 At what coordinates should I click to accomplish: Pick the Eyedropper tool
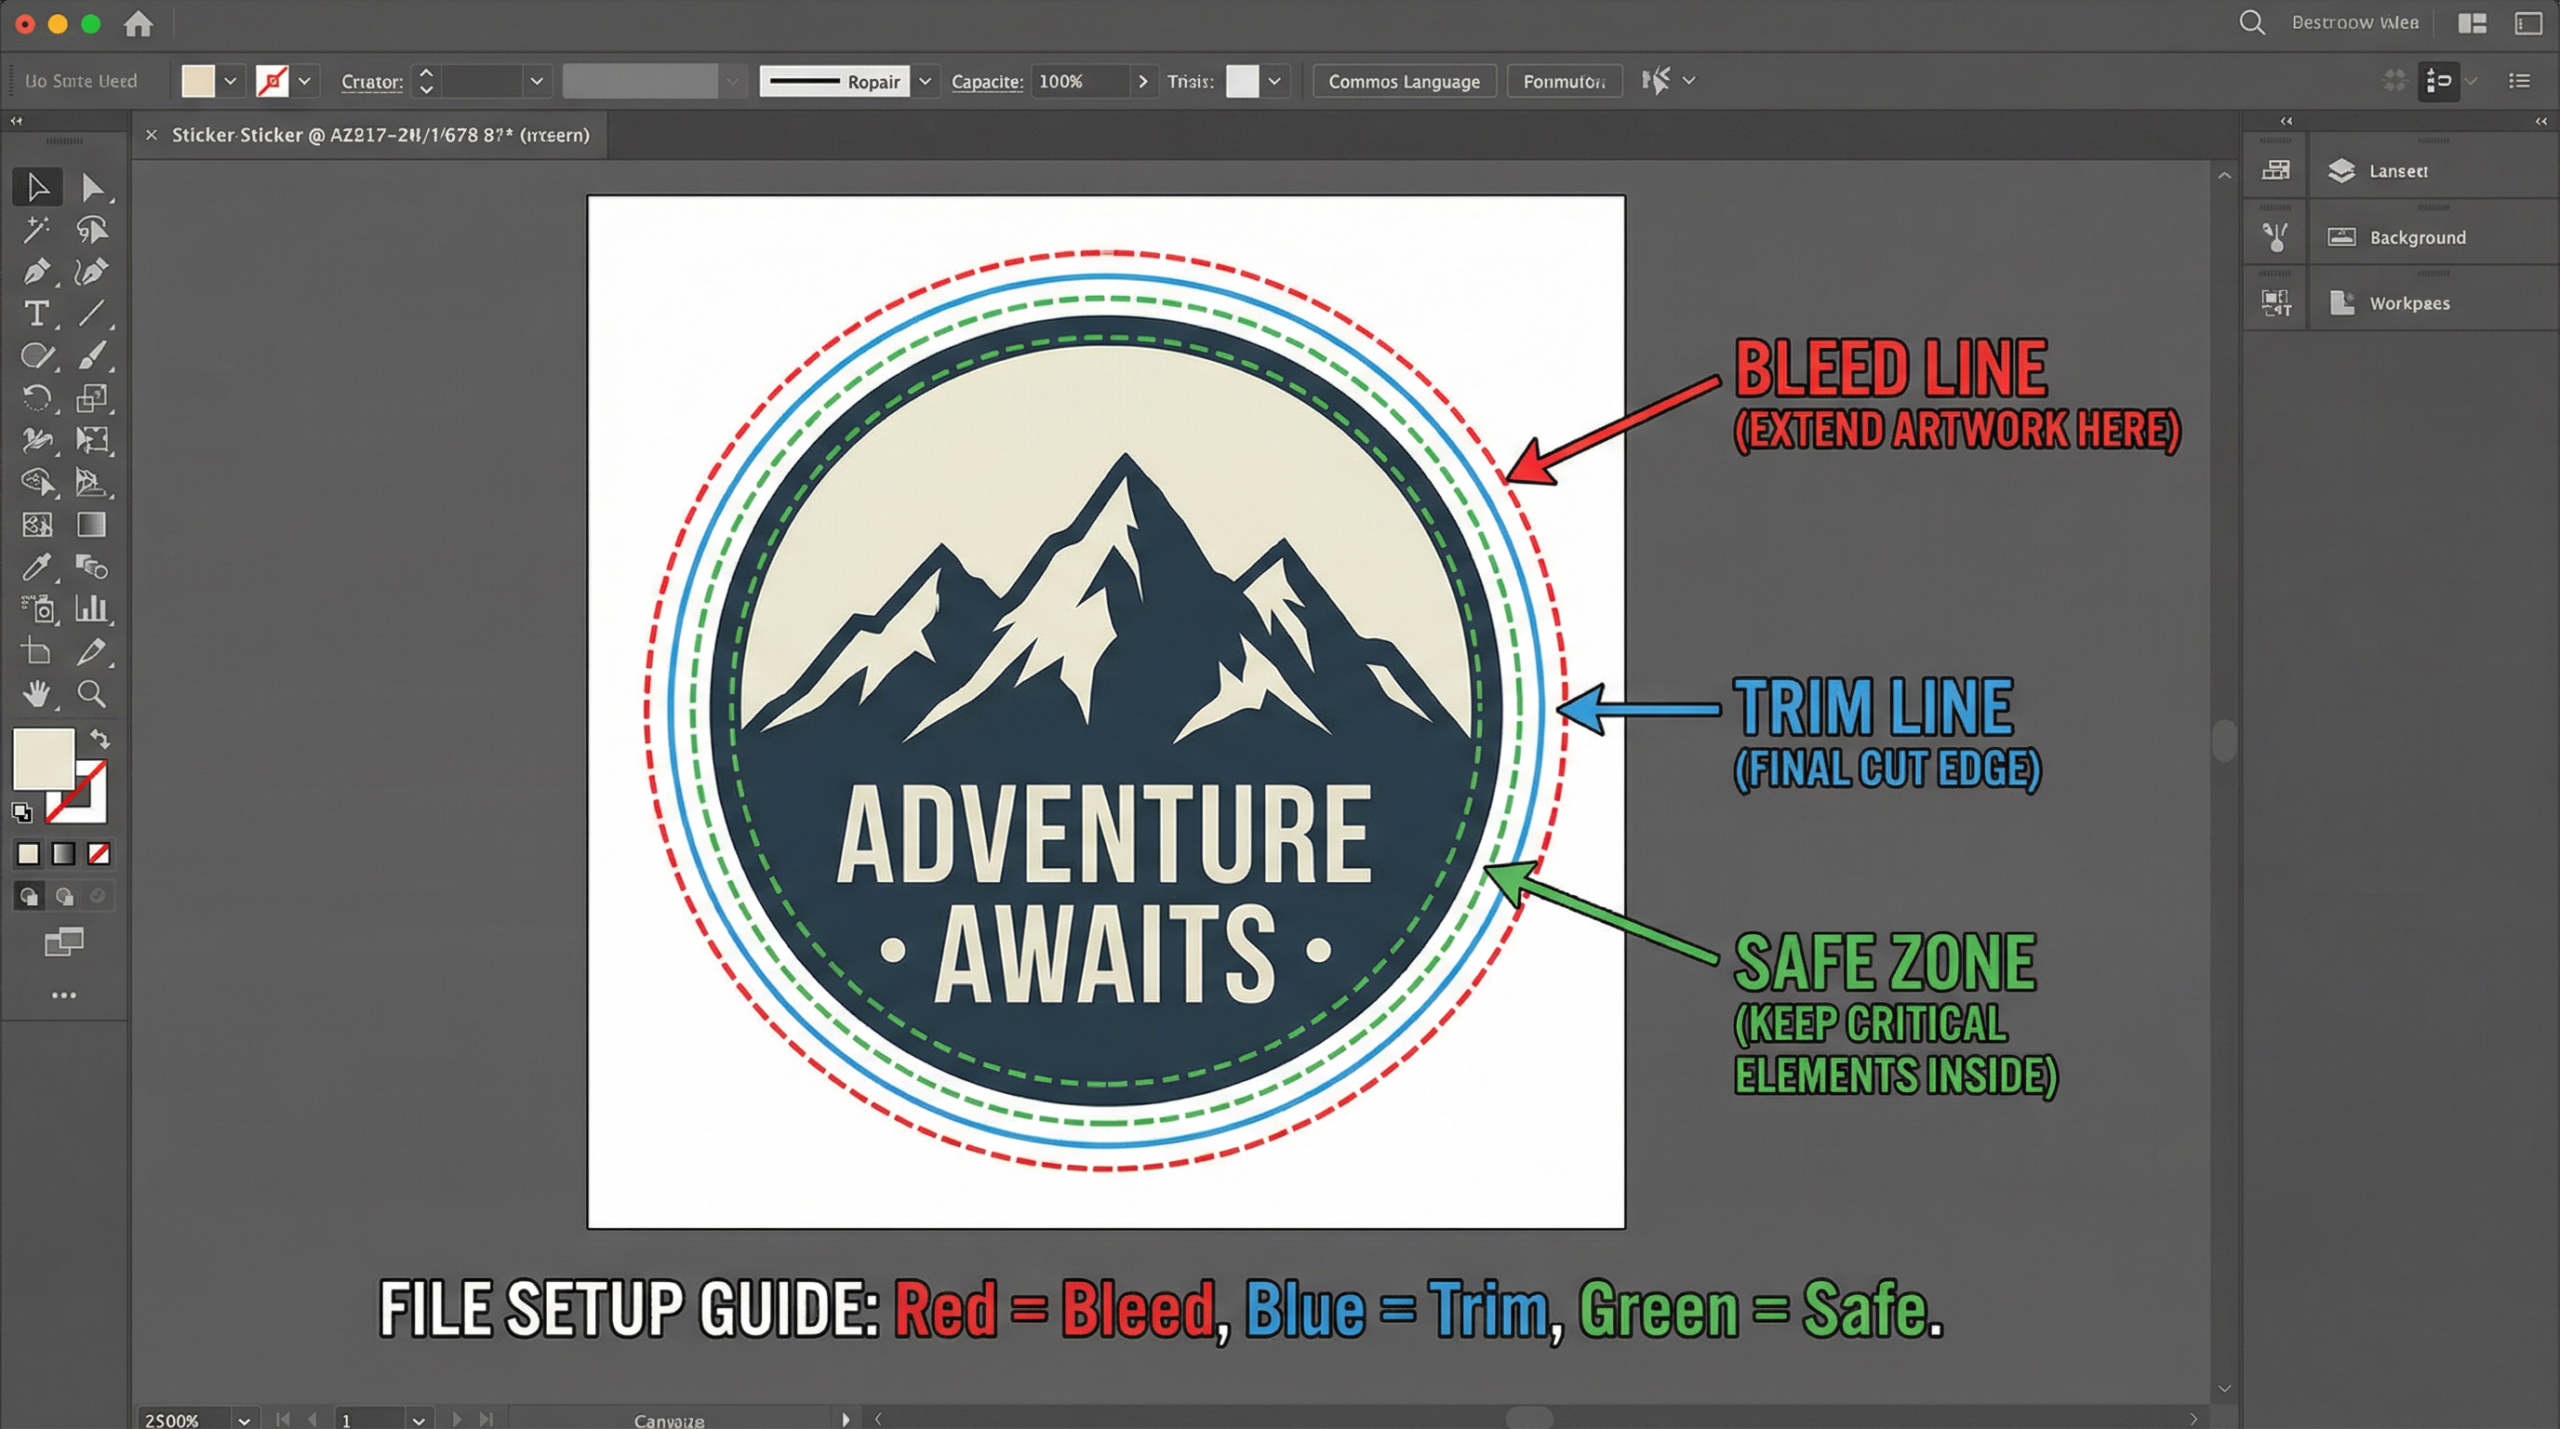coord(37,567)
